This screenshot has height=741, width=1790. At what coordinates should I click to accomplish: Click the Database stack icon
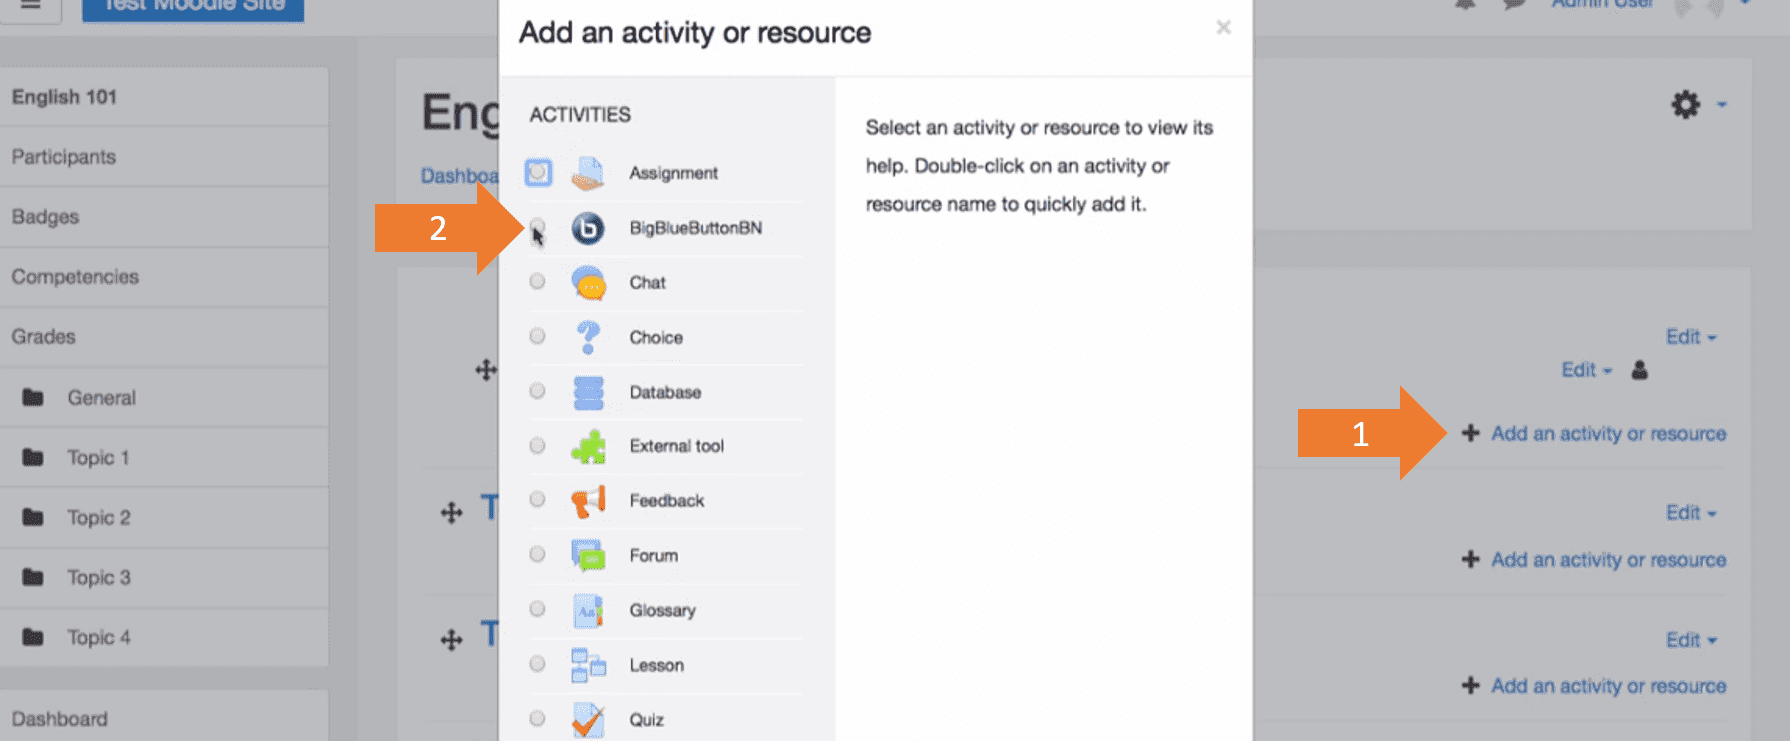(x=588, y=392)
